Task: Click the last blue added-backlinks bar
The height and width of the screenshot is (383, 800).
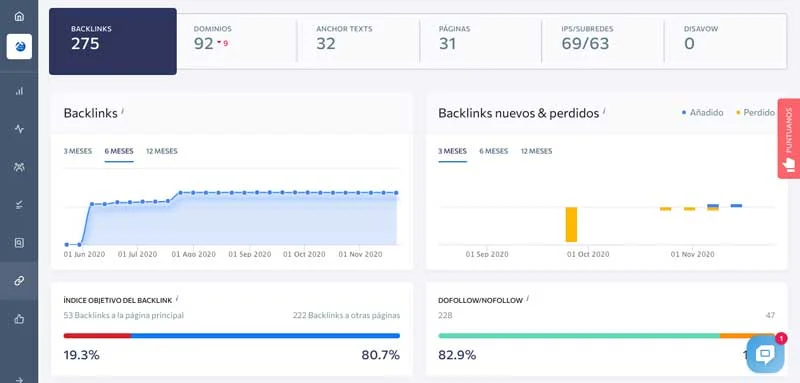Action: tap(736, 206)
